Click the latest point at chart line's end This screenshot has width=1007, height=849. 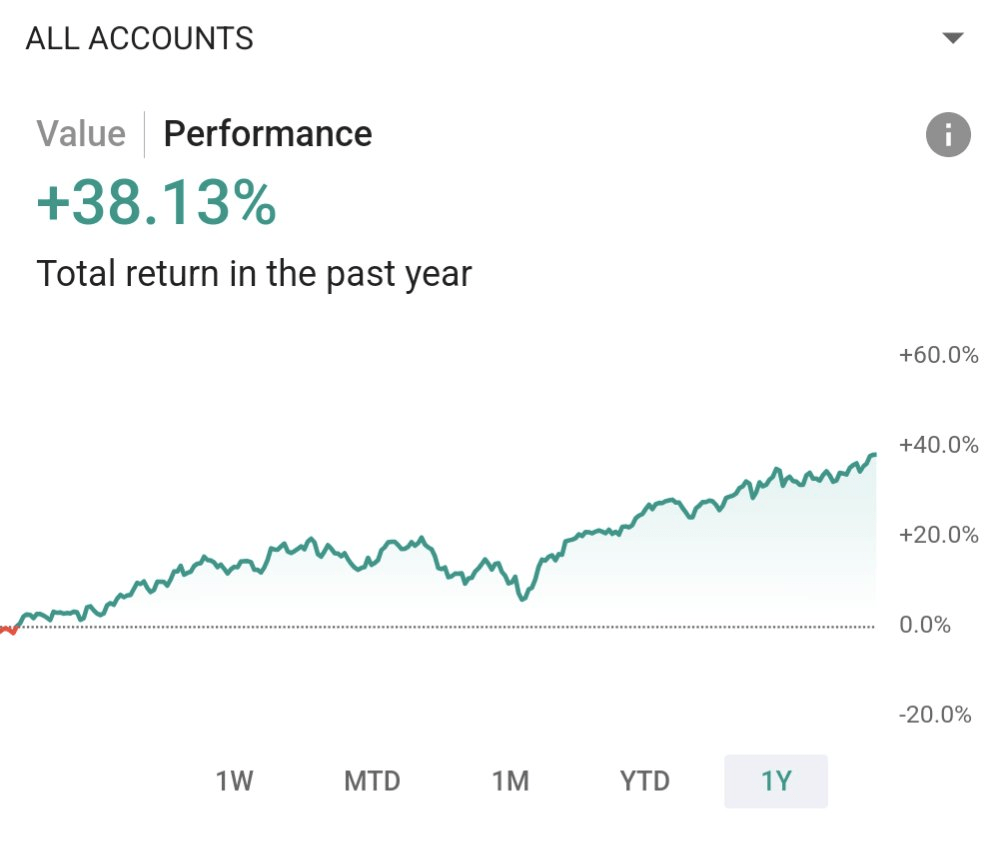(874, 456)
